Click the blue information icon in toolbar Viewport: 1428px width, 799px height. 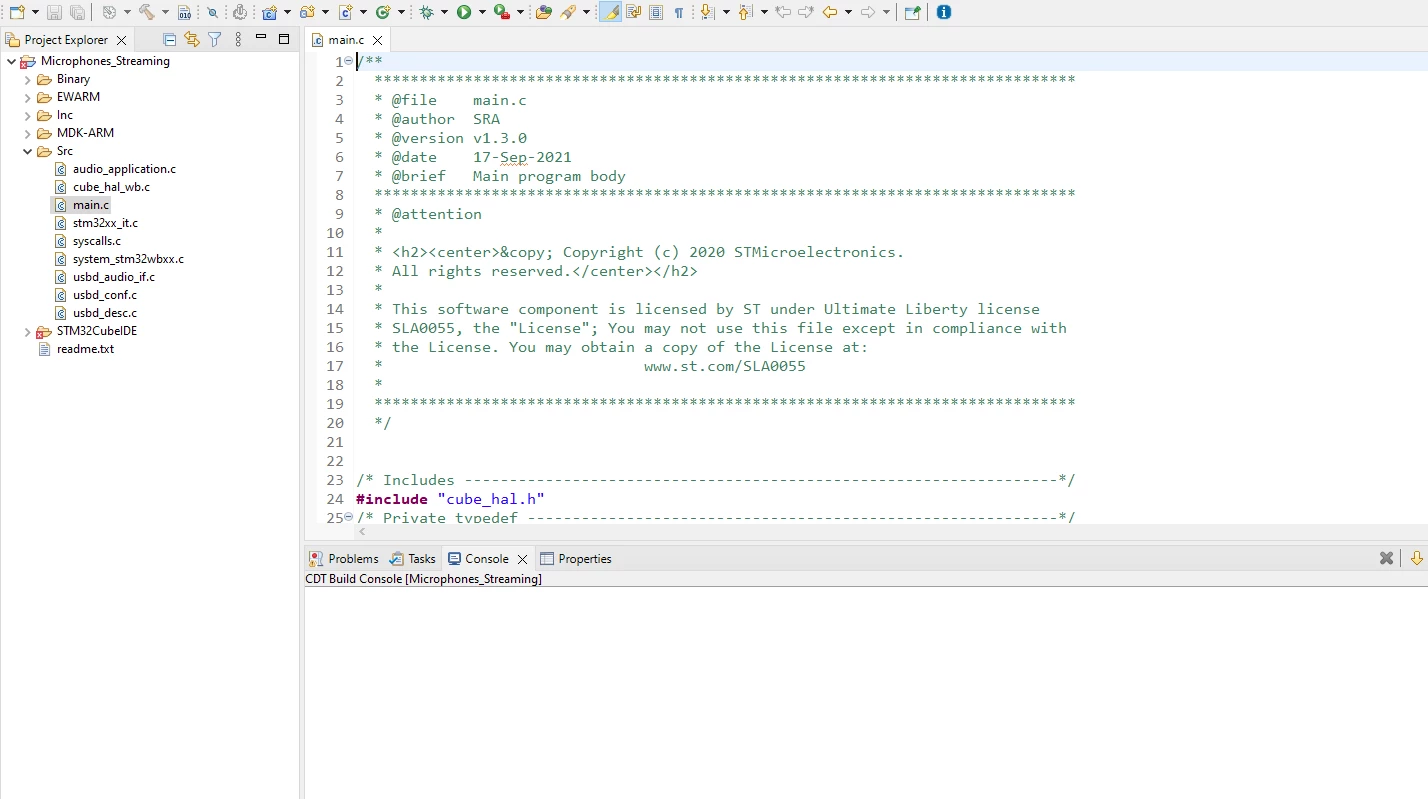click(943, 12)
